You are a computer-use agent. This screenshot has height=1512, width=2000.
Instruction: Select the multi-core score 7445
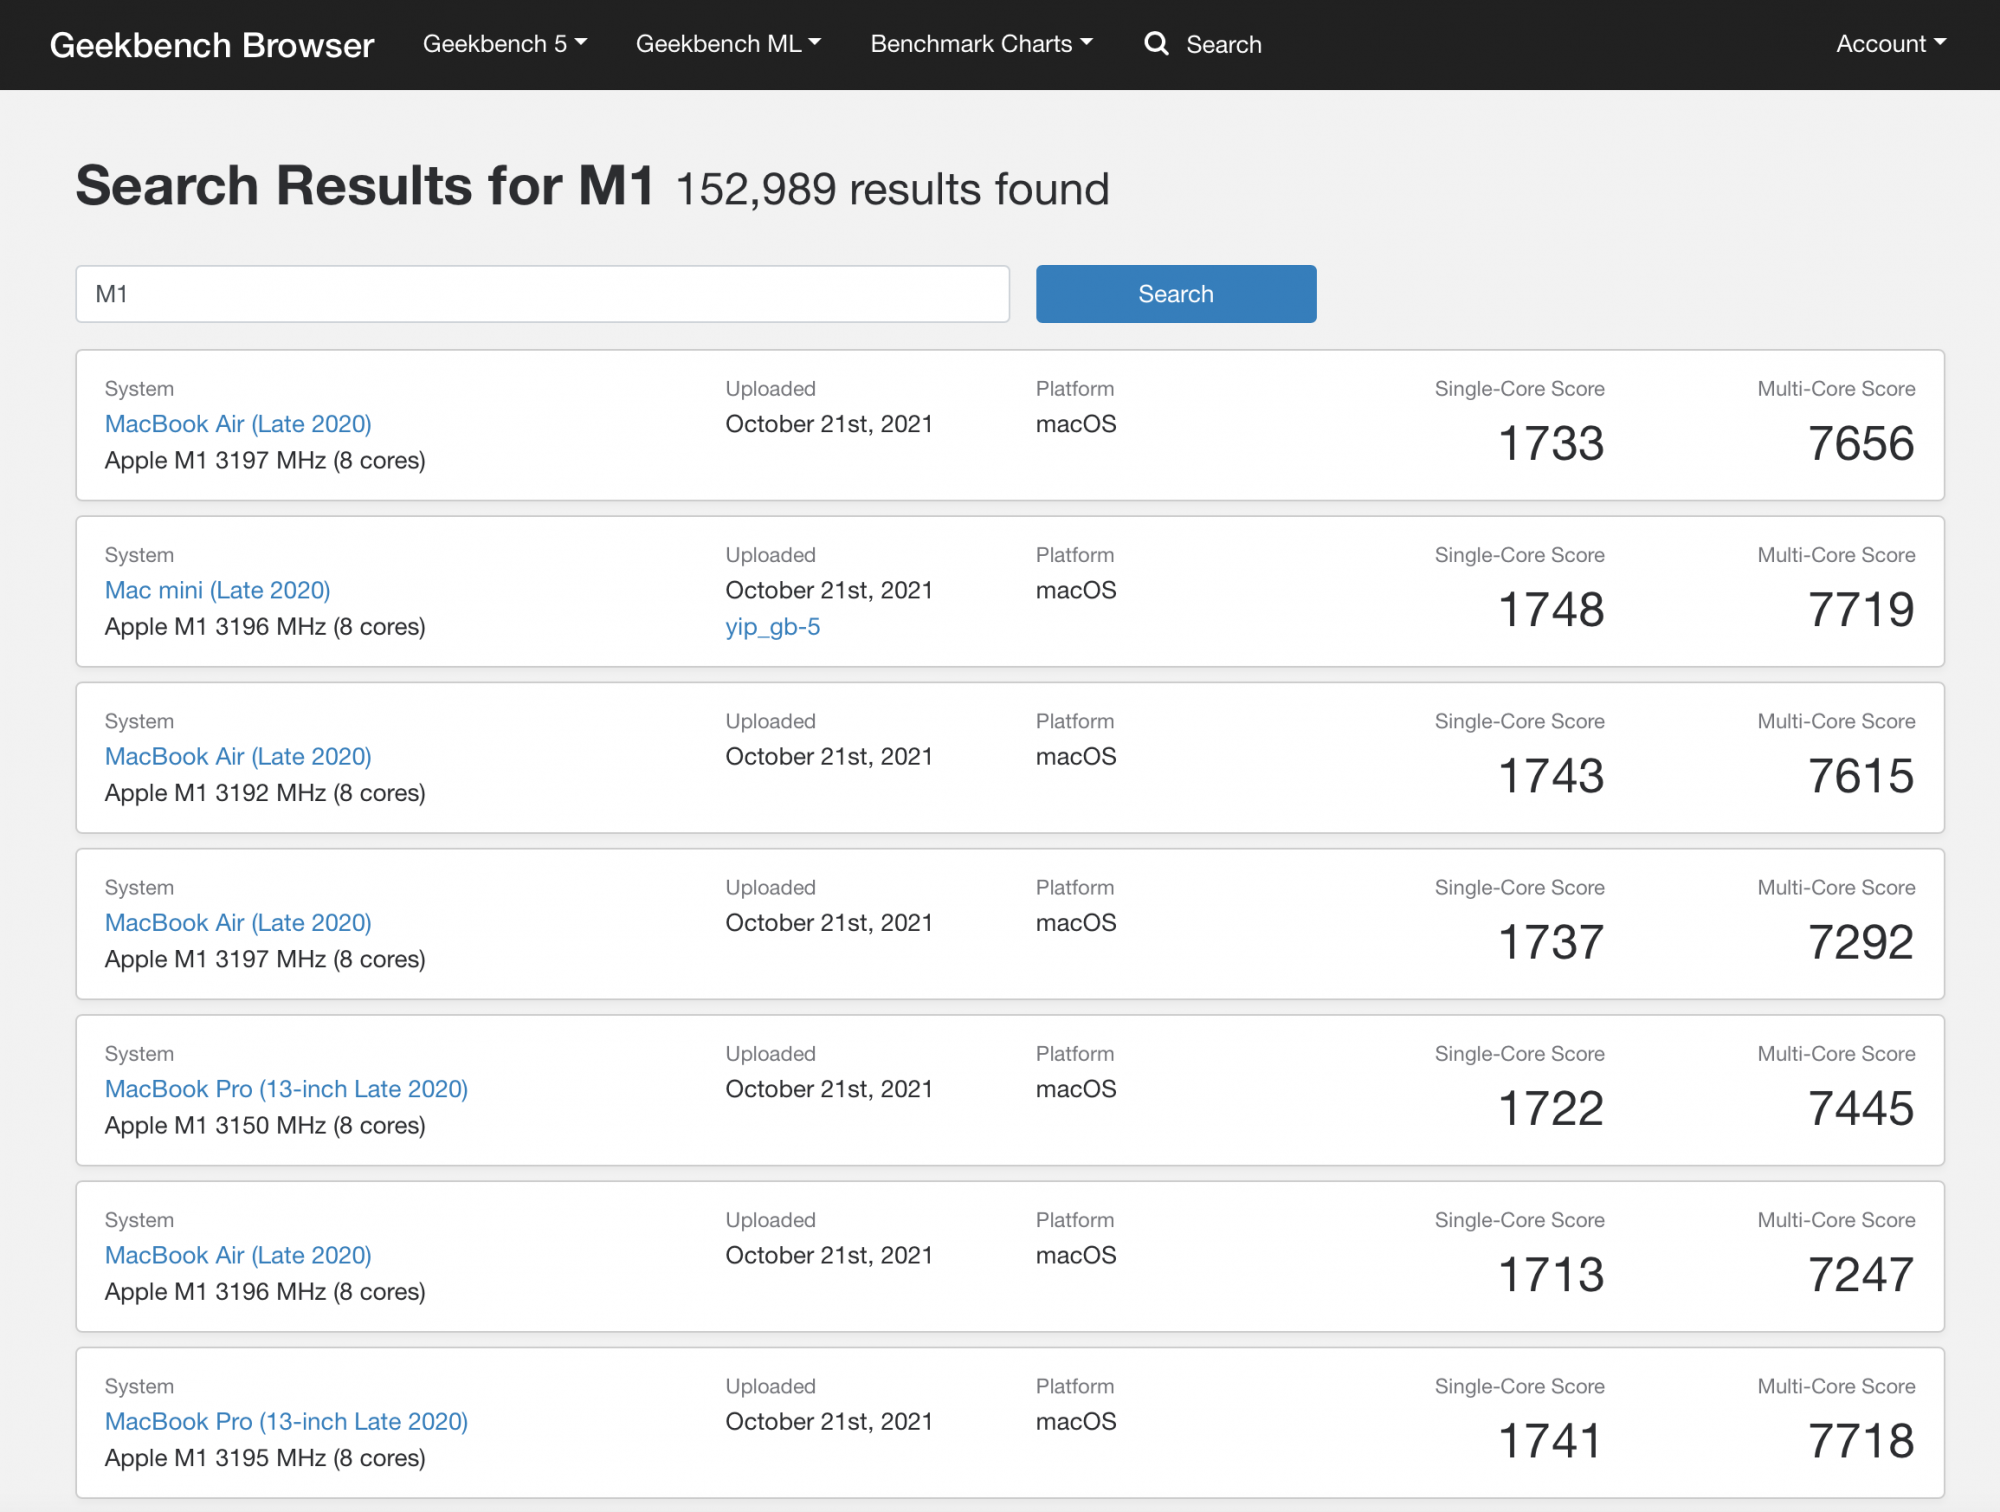coord(1861,1108)
